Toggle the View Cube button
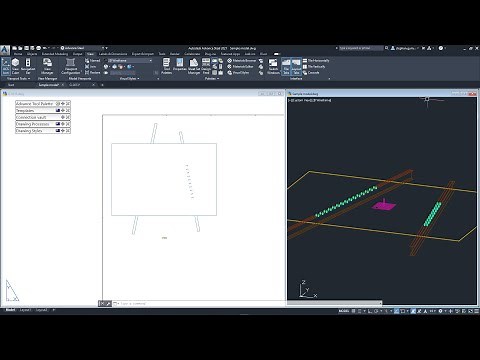This screenshot has height=360, width=480. [x=15, y=66]
